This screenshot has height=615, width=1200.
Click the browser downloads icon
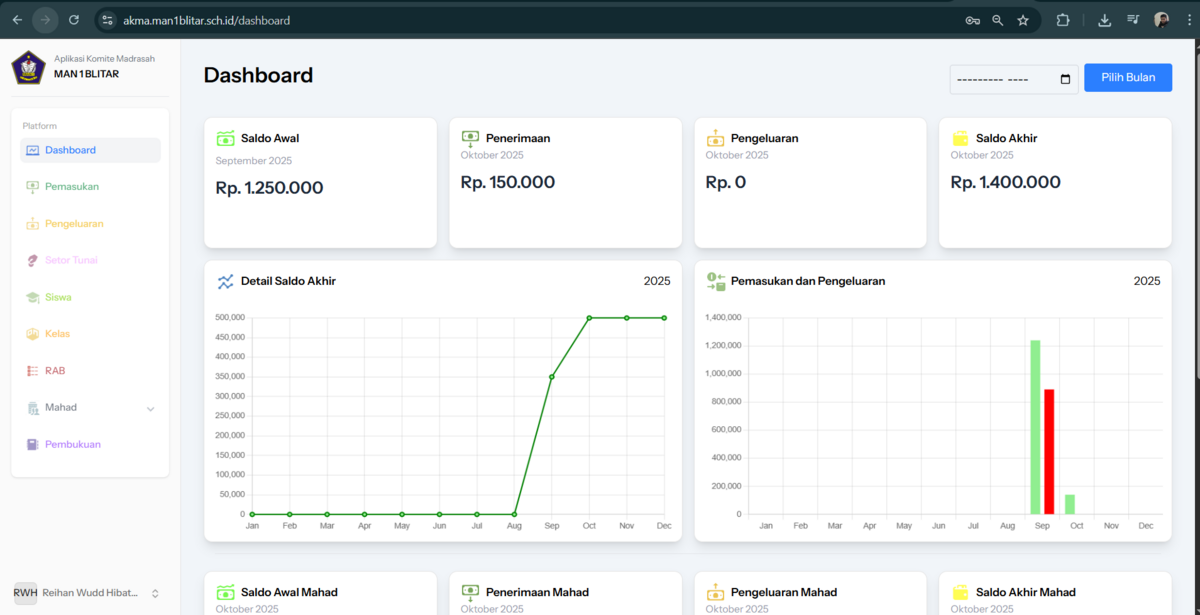pyautogui.click(x=1104, y=20)
